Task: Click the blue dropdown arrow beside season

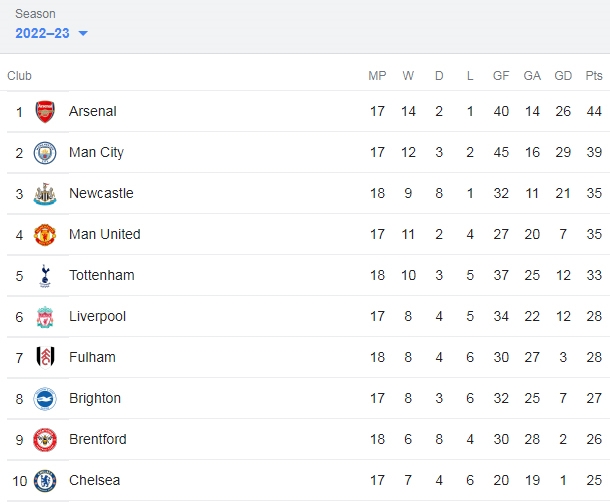Action: click(x=83, y=33)
